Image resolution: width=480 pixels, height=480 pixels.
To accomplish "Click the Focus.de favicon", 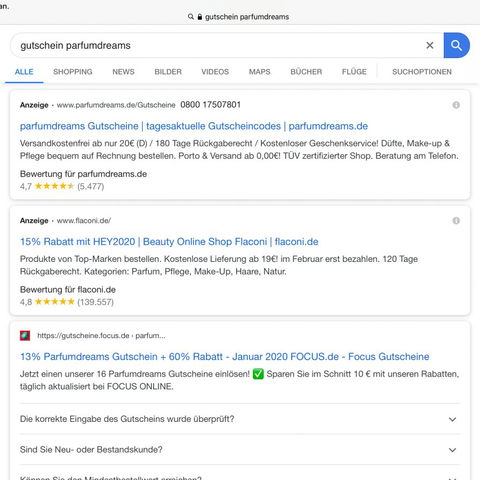I will (x=25, y=336).
